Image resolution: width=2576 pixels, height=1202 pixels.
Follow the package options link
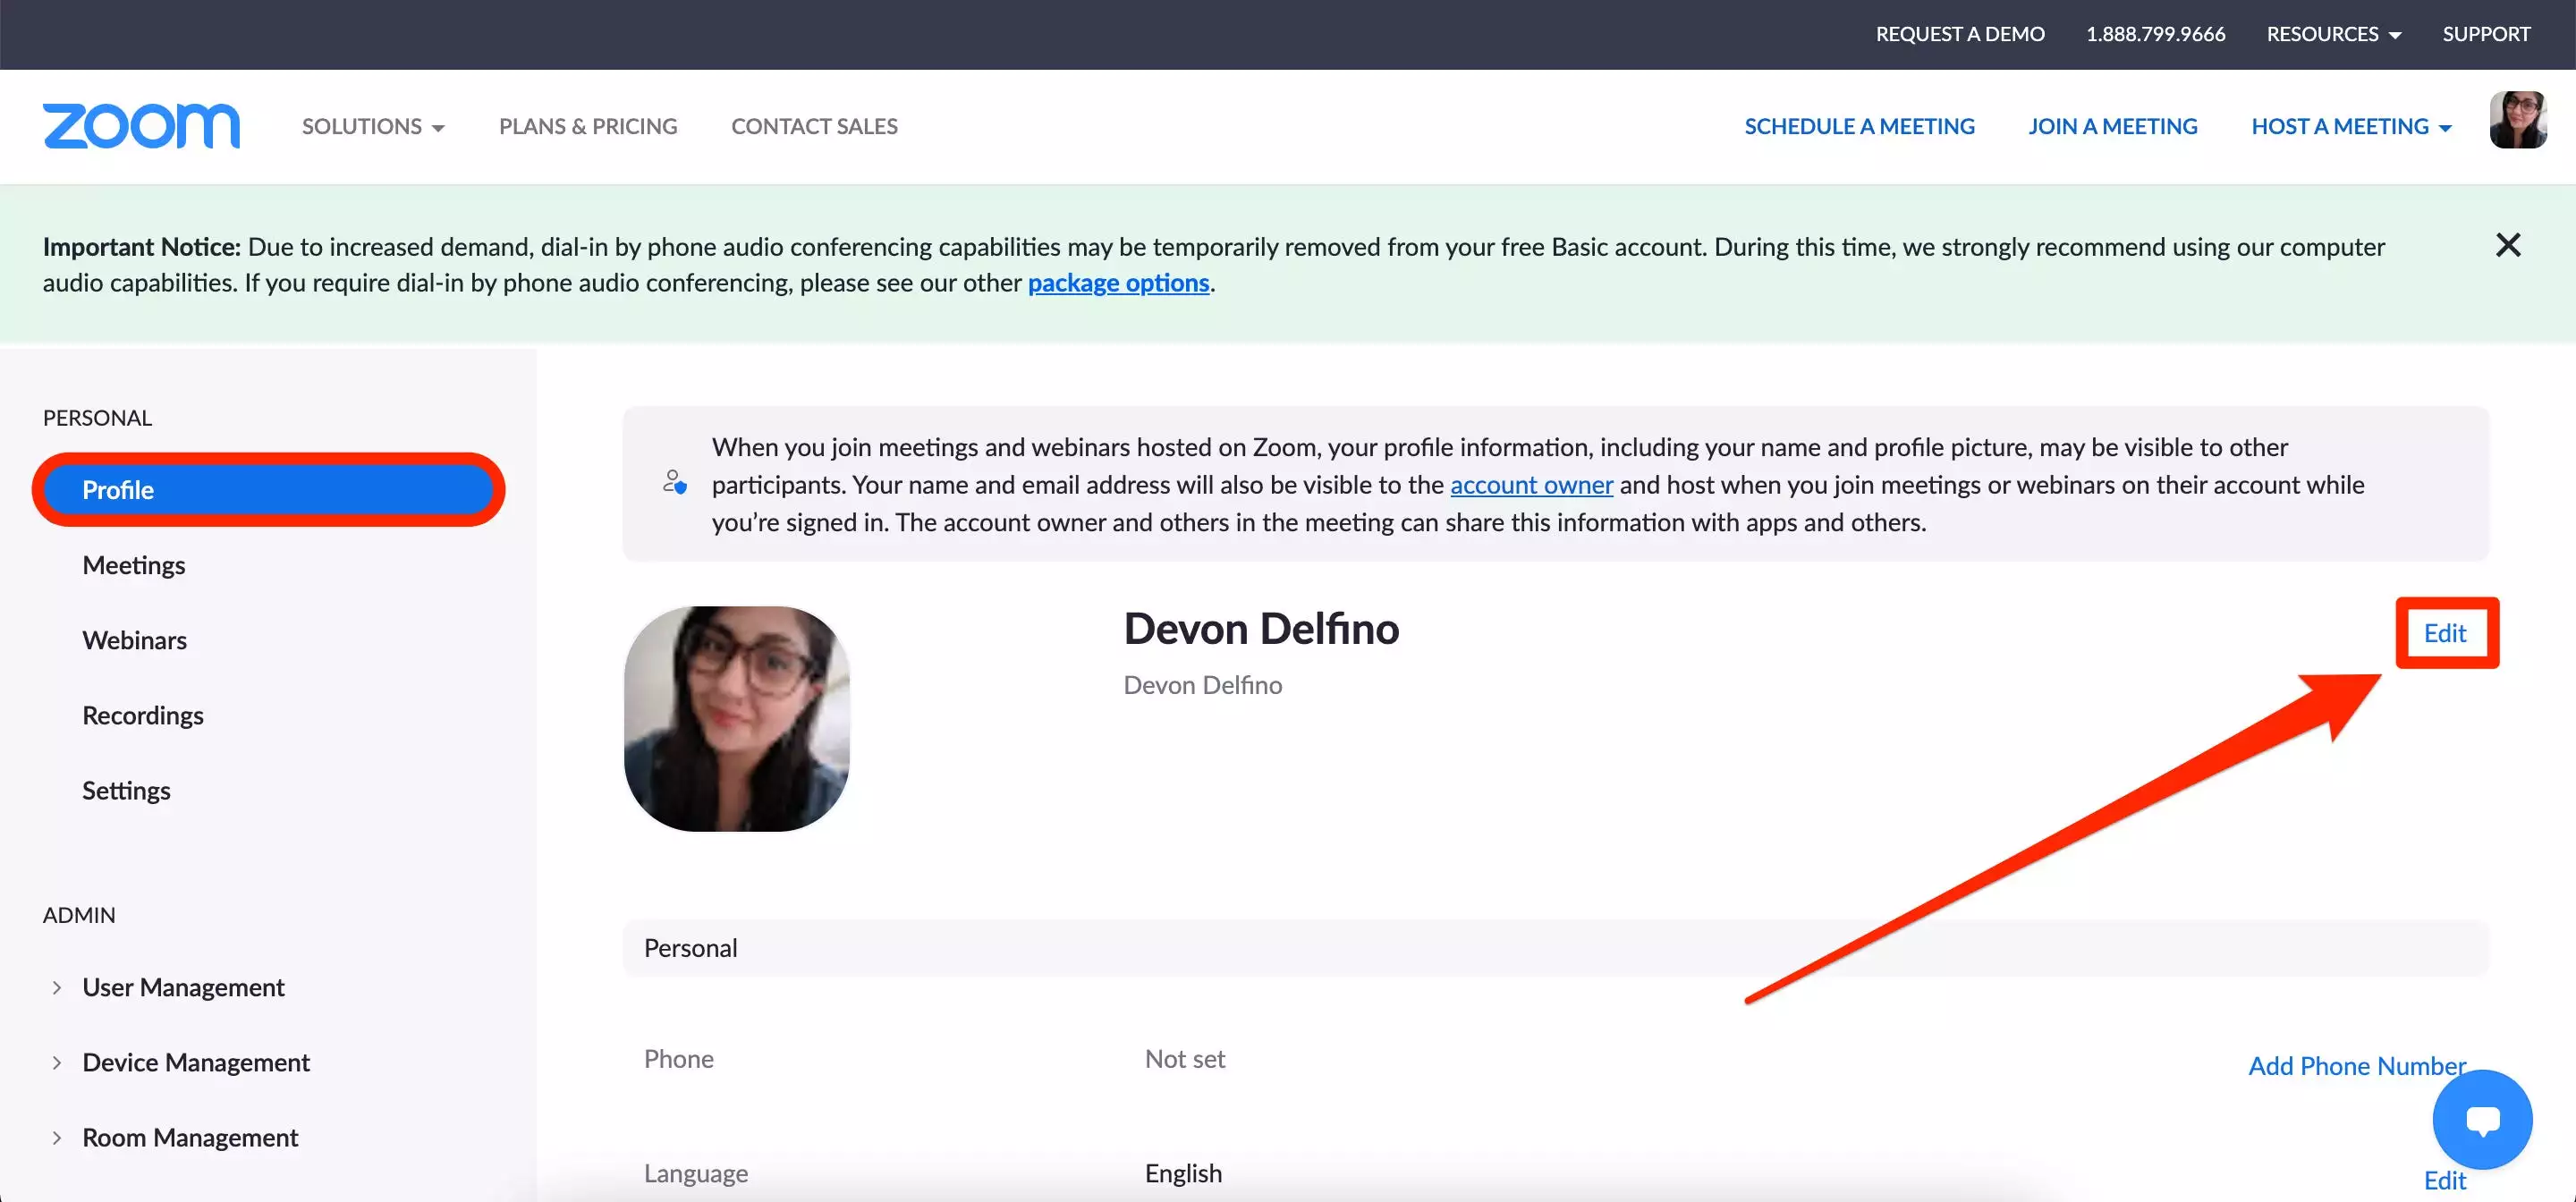click(x=1118, y=283)
